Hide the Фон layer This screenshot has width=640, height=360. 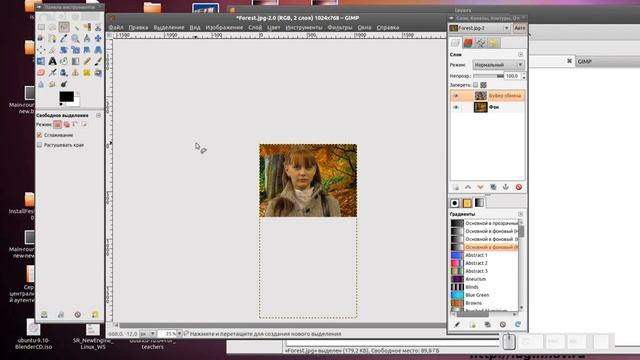(456, 107)
